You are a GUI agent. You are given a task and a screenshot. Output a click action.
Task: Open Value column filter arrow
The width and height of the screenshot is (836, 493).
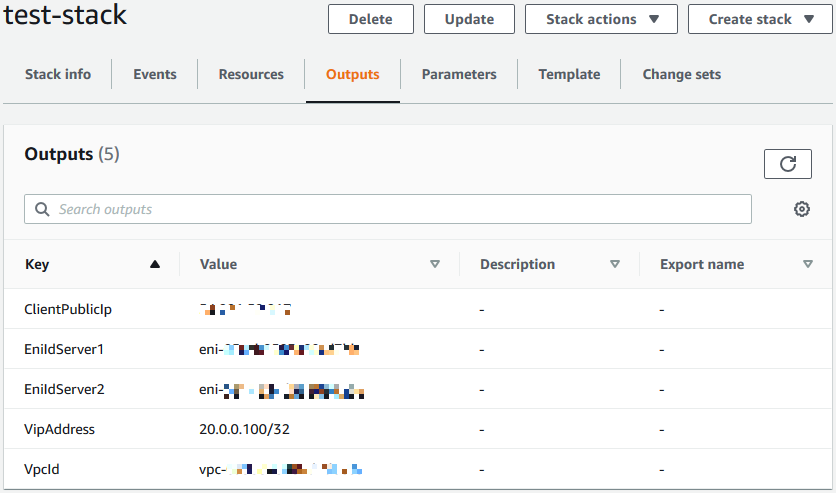point(434,265)
